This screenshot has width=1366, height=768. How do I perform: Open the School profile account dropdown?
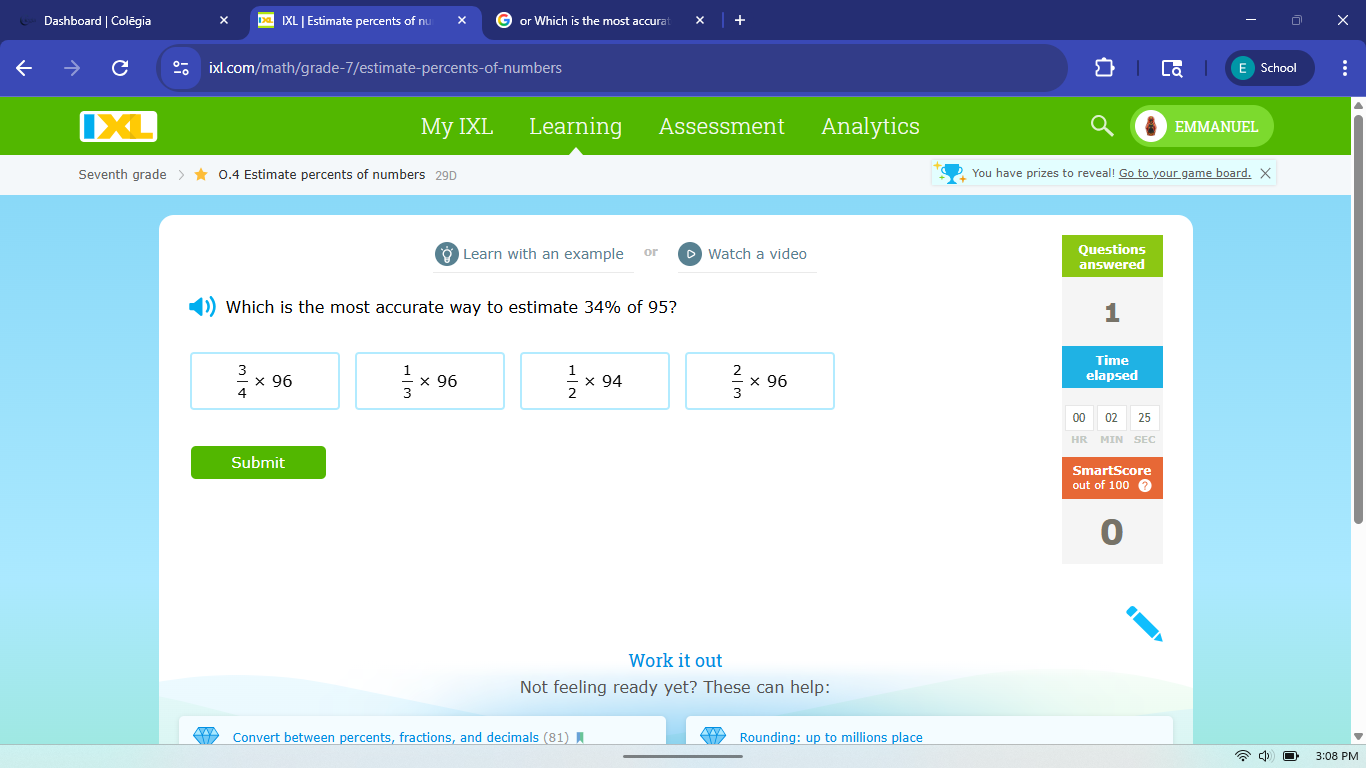pyautogui.click(x=1268, y=67)
